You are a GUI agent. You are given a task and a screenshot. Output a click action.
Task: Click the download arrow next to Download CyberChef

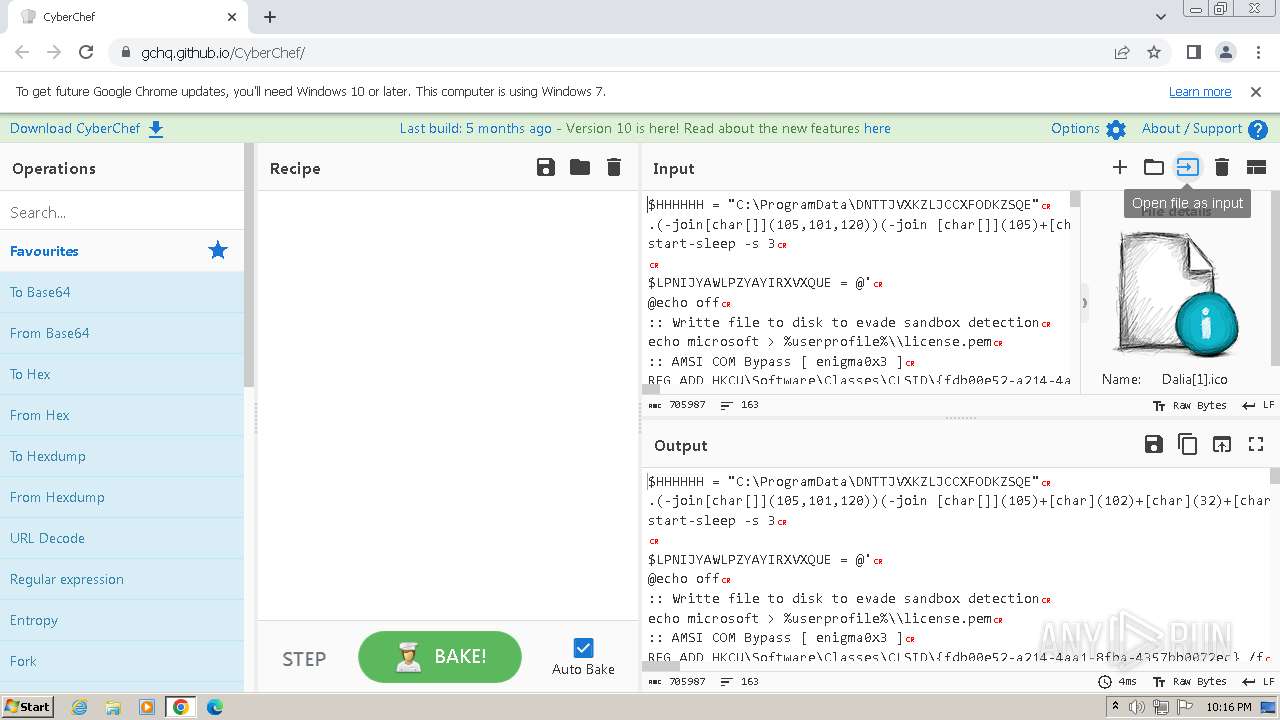[x=156, y=129]
